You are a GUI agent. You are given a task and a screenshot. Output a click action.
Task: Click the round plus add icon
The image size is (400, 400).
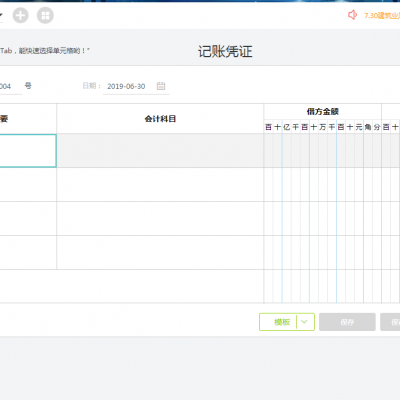(21, 15)
